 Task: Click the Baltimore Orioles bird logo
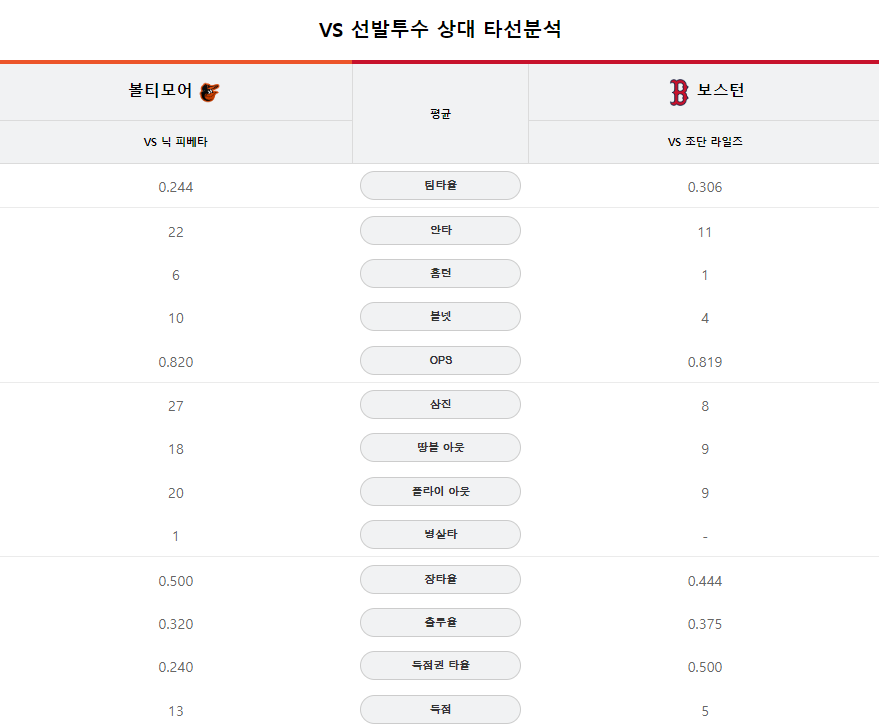(210, 92)
